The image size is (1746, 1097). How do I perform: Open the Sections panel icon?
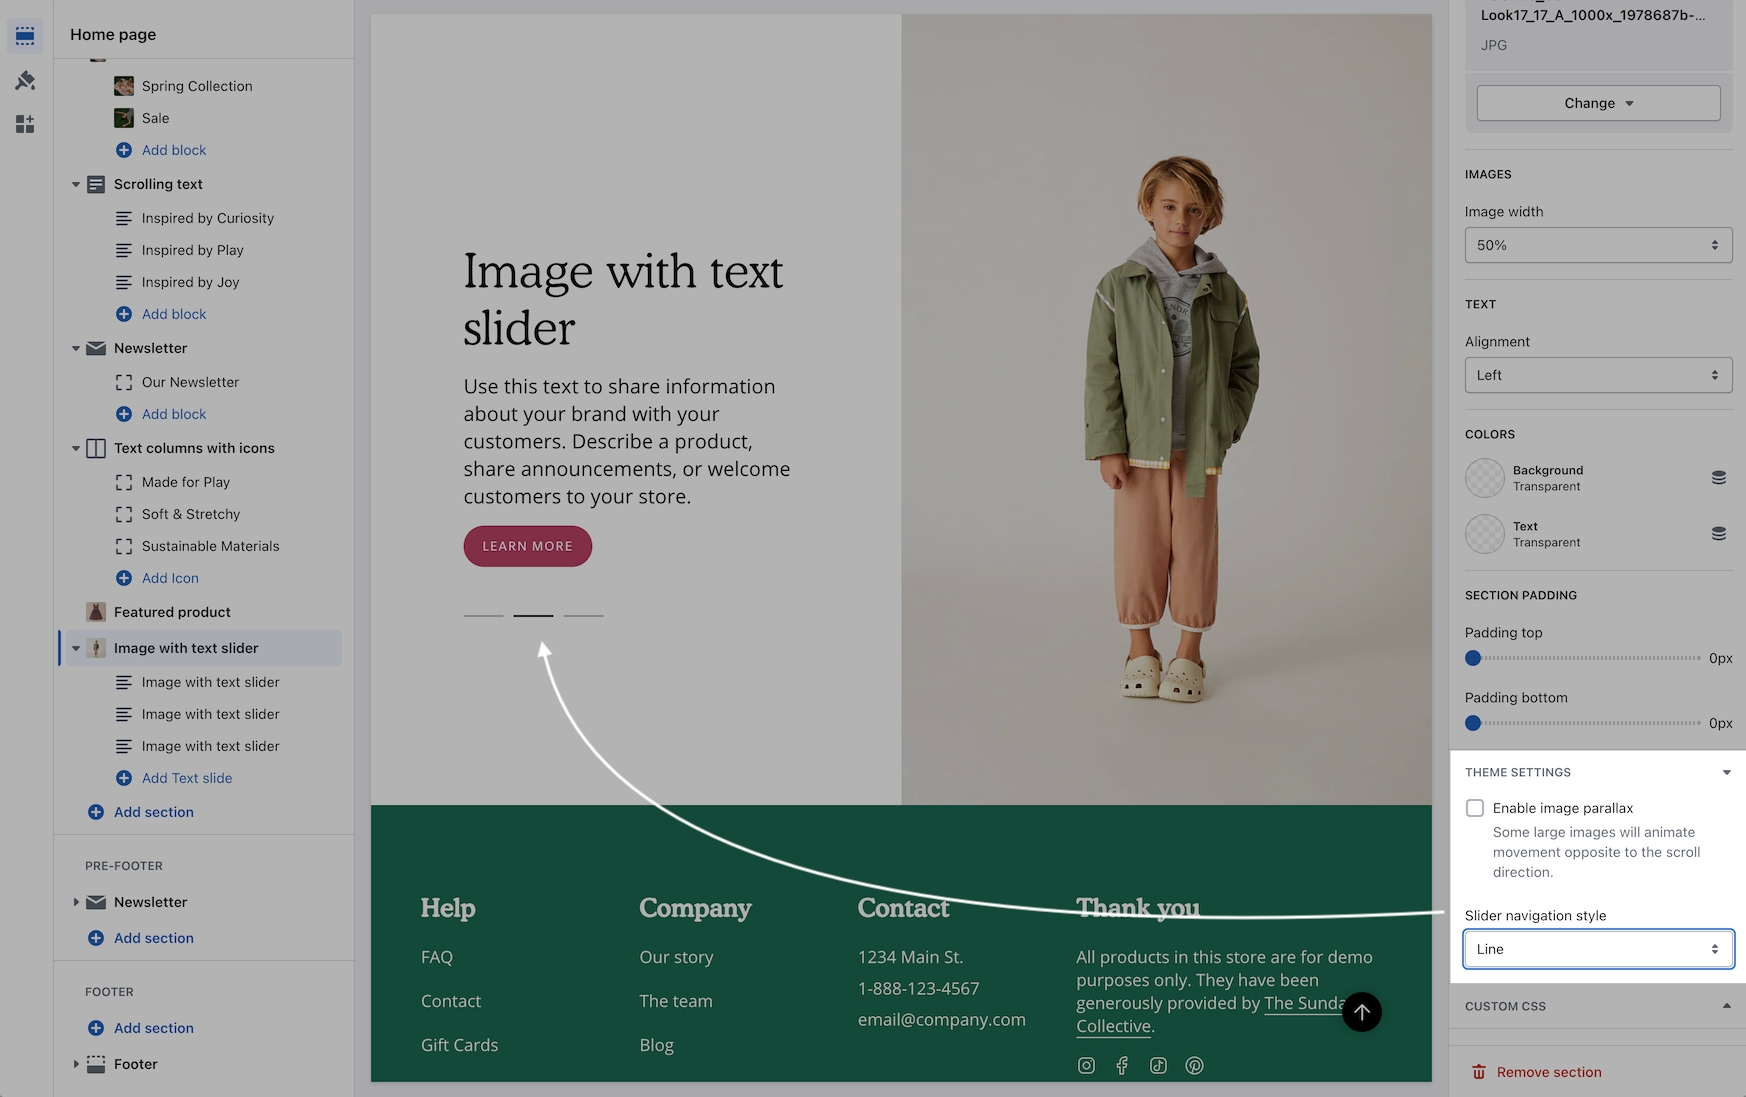[x=25, y=36]
